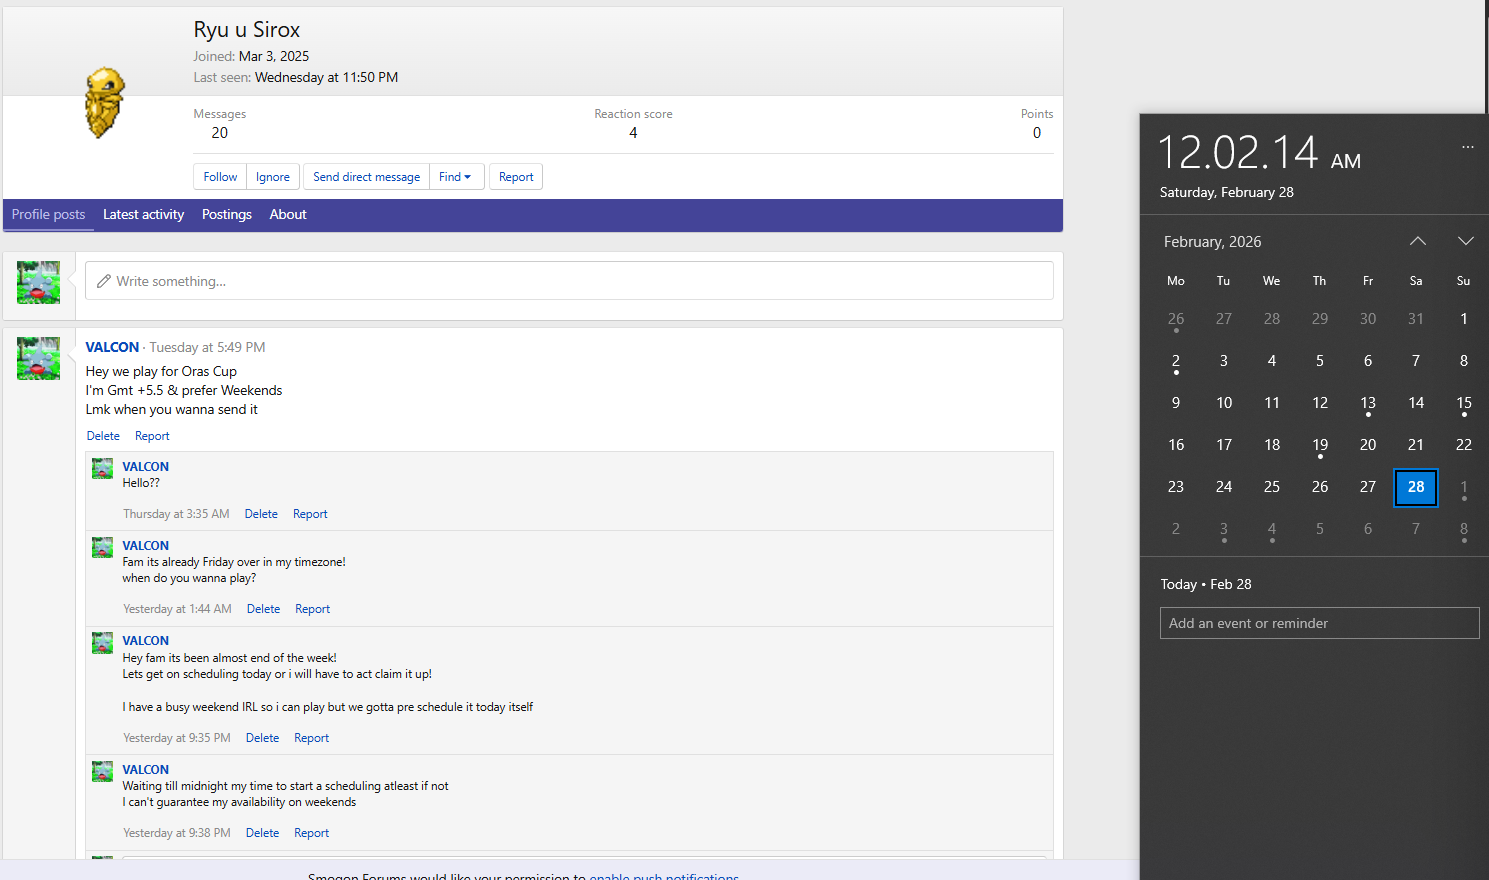Viewport: 1489px width, 880px height.
Task: Click the Ignore button
Action: (272, 177)
